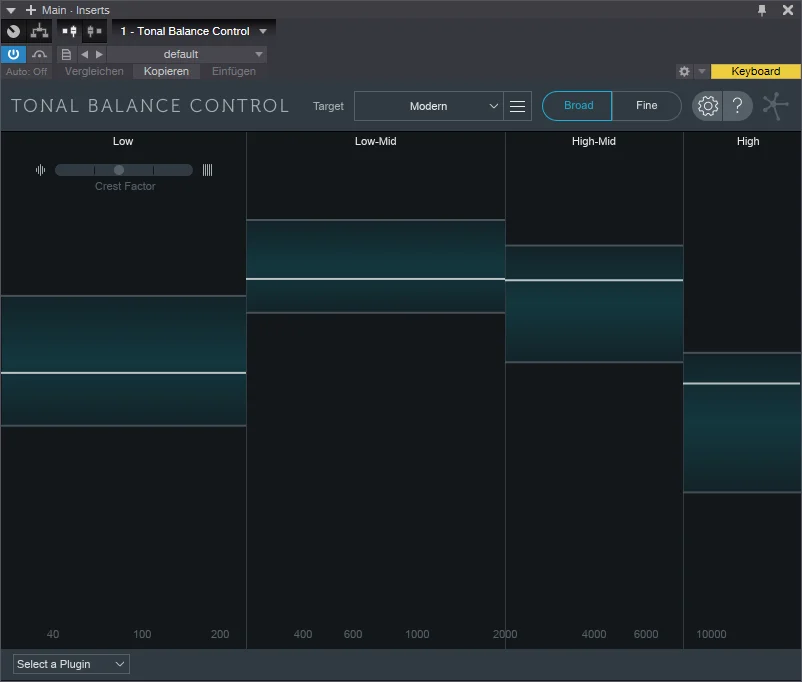Image resolution: width=802 pixels, height=682 pixels.
Task: Toggle the Auto: Off automation mode
Action: tap(27, 72)
